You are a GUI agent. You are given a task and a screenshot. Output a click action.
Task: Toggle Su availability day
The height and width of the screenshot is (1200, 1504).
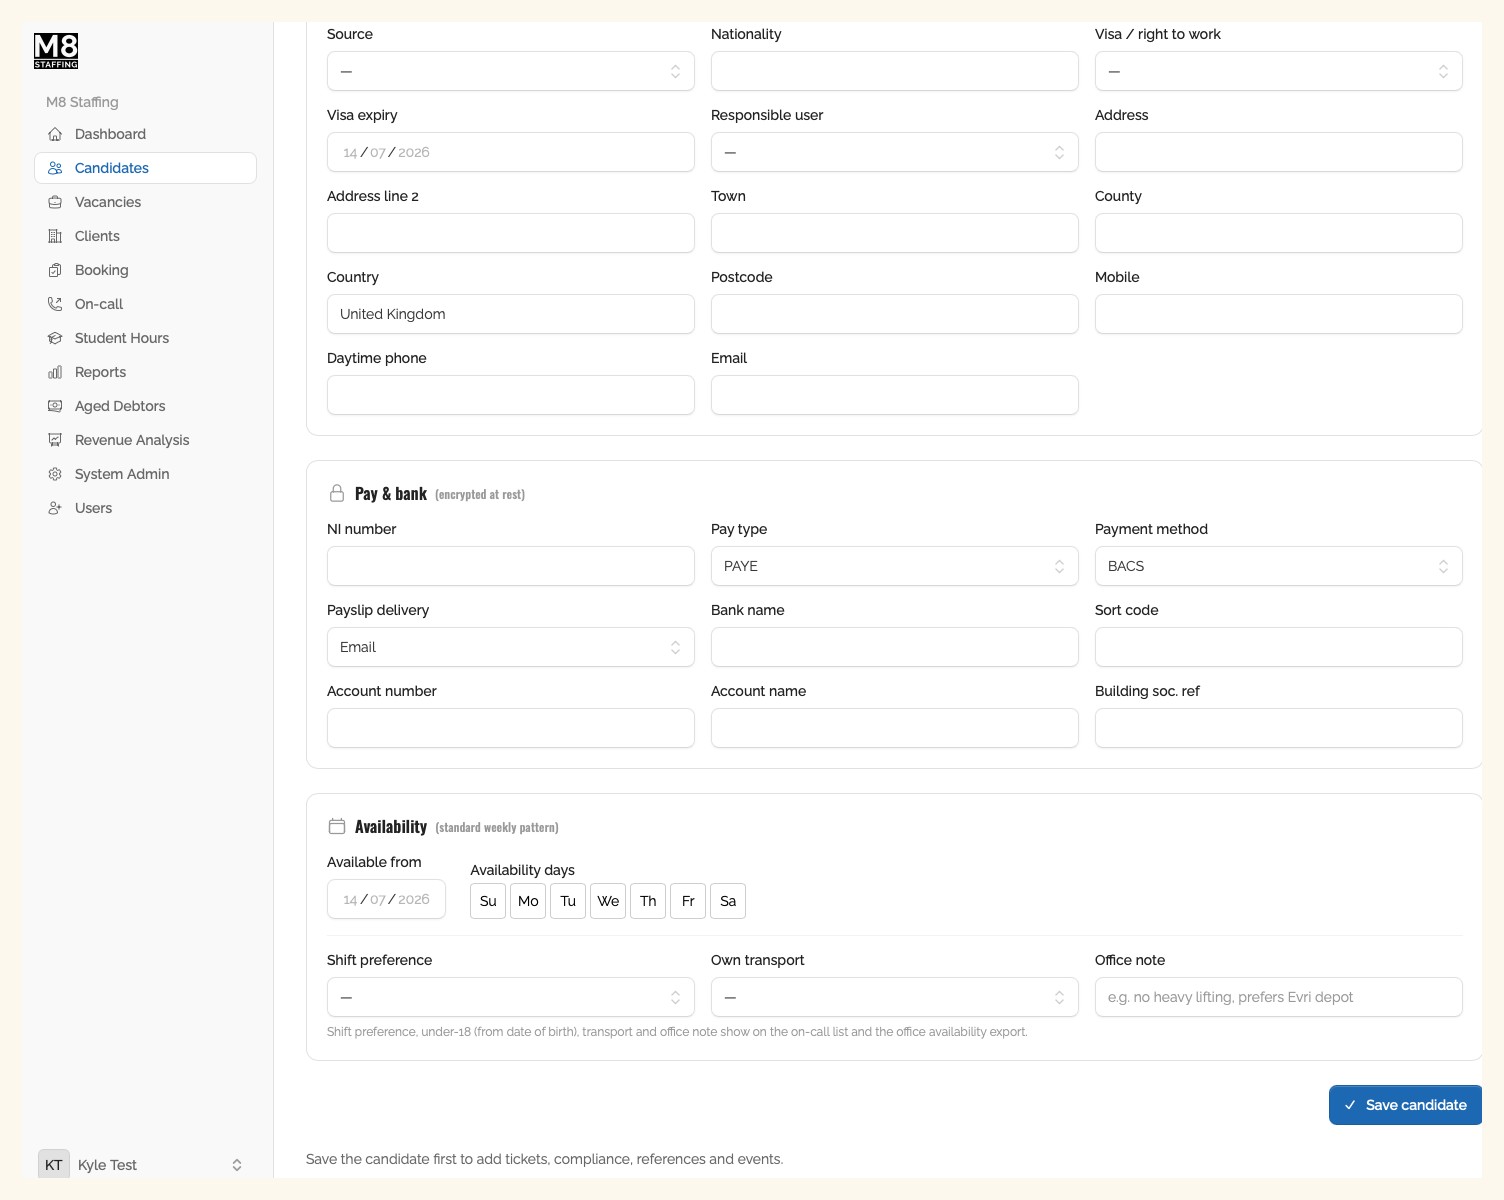[x=488, y=901]
